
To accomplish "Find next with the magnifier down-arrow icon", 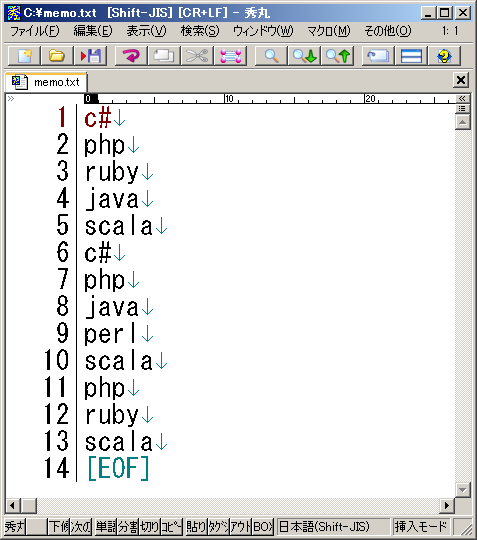I will 304,56.
